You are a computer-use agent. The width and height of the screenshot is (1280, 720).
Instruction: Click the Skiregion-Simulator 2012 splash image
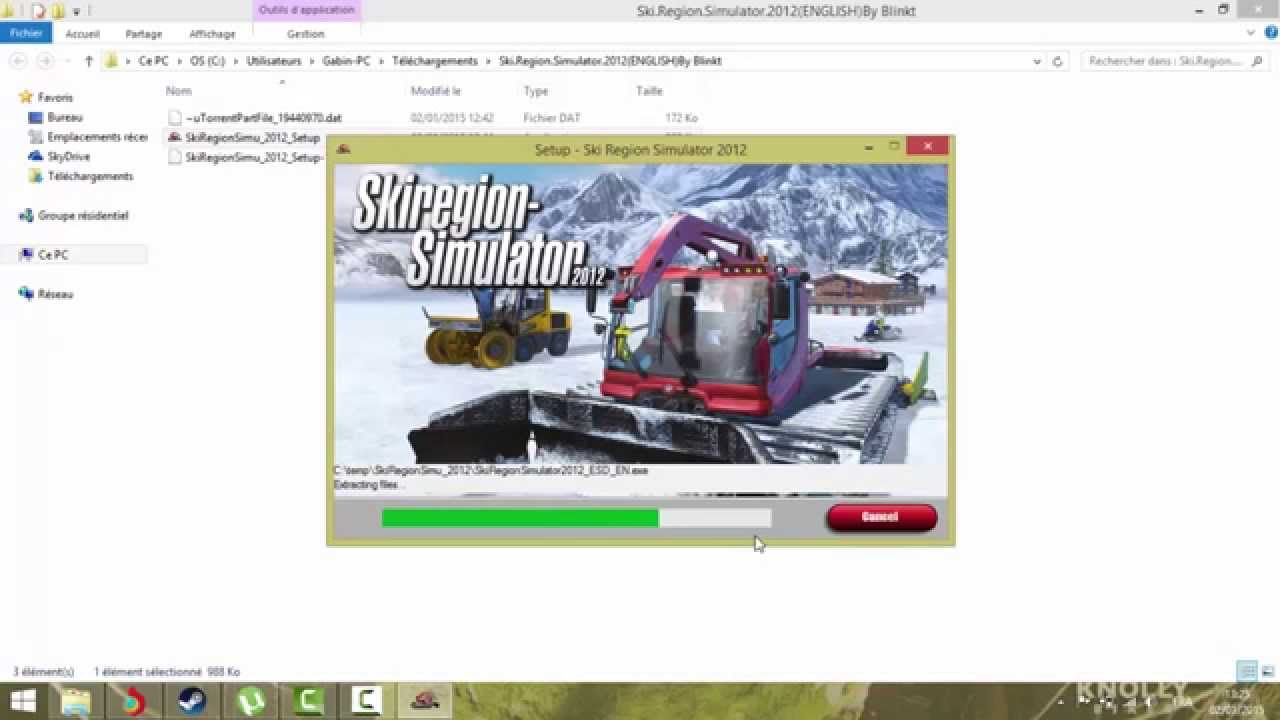(x=640, y=314)
